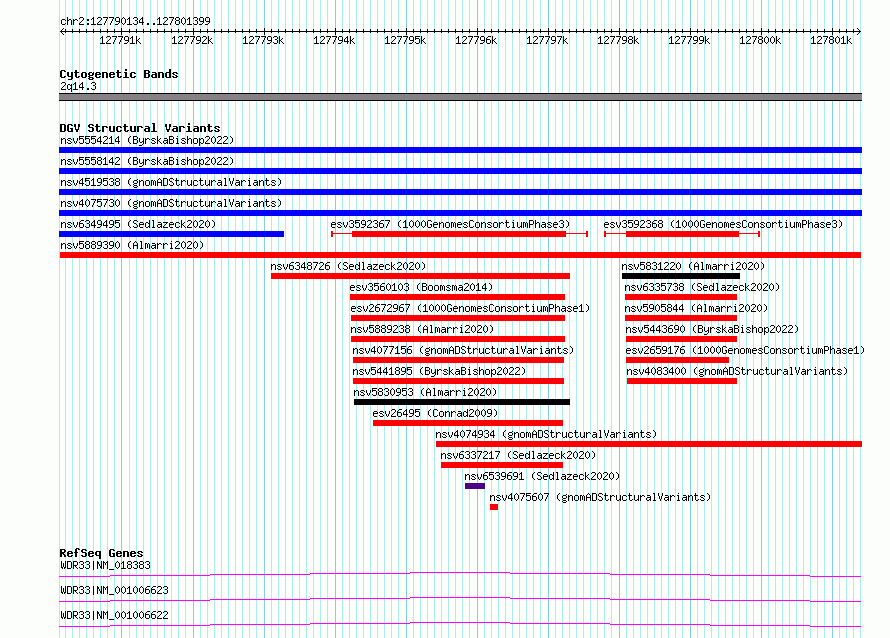
Task: Open the nsv5830953 (Almarri2020) label
Action: (x=425, y=392)
